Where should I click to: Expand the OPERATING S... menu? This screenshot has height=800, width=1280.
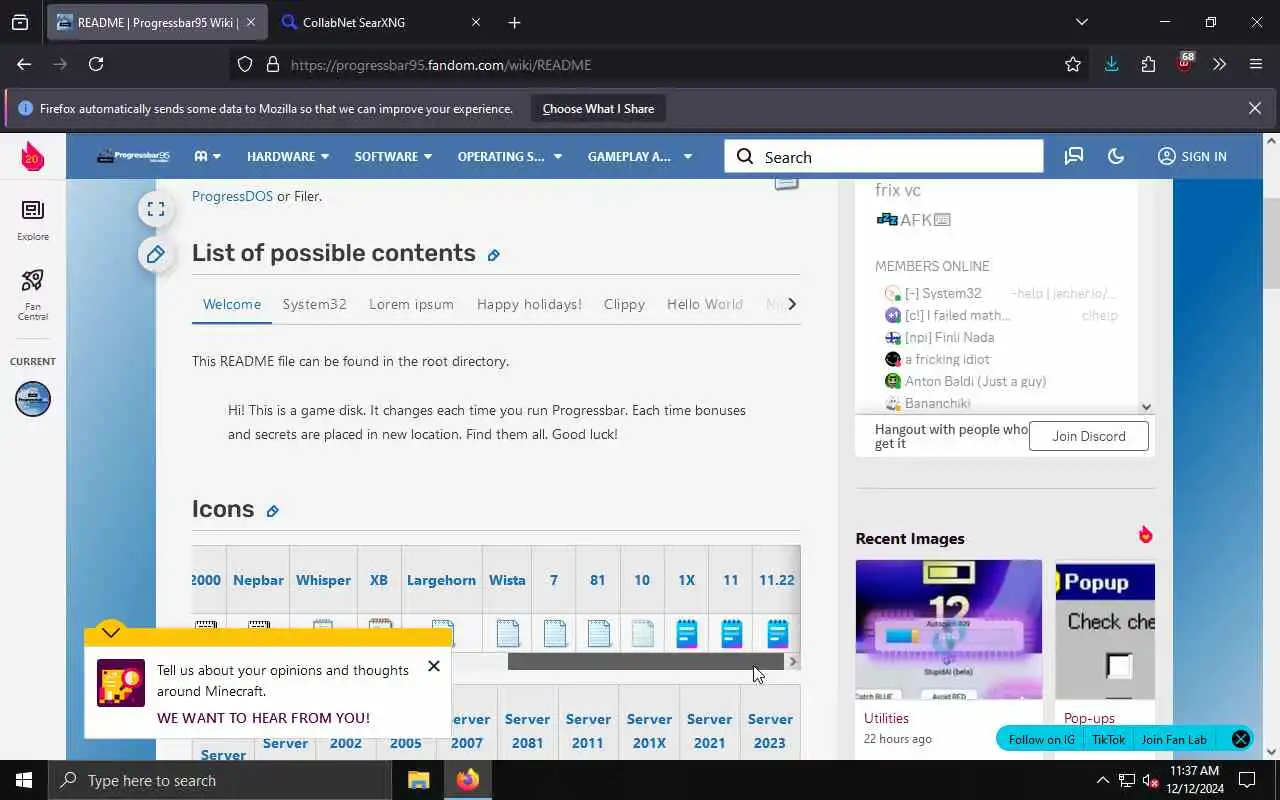pos(510,156)
